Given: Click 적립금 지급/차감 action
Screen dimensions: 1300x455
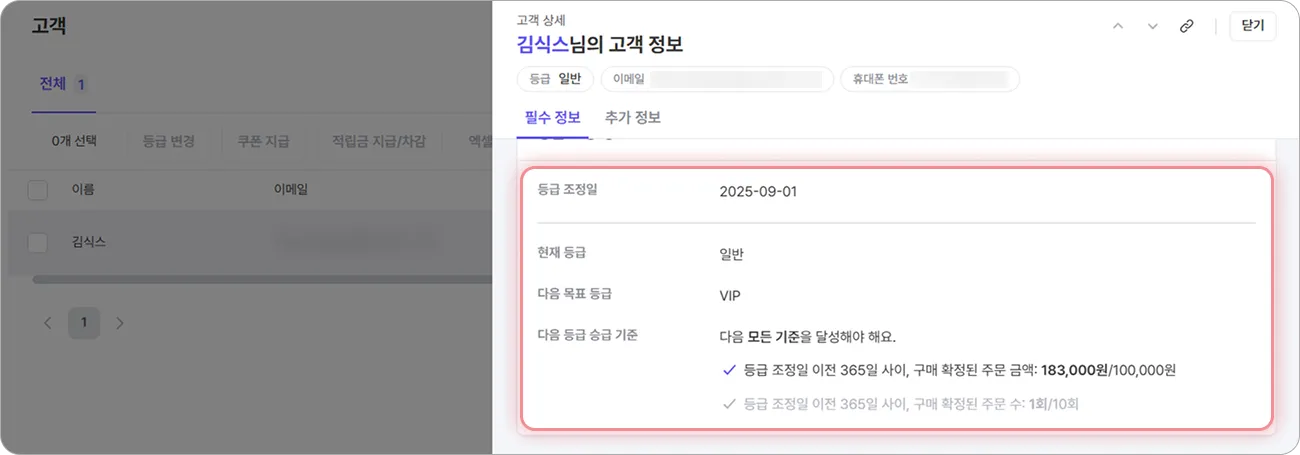Looking at the screenshot, I should coord(379,141).
